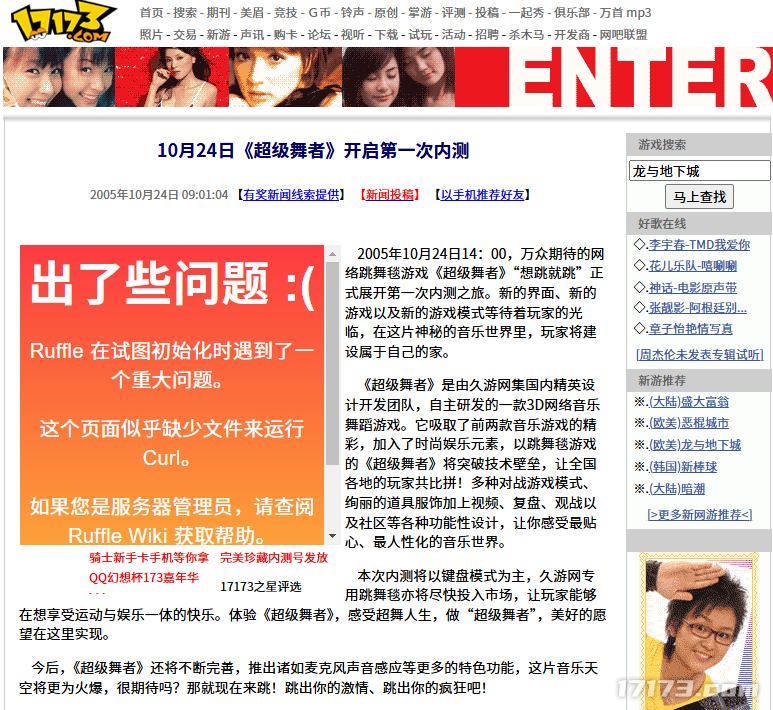Go to the 论坛 nav link
Image resolution: width=773 pixels, height=710 pixels.
point(318,34)
